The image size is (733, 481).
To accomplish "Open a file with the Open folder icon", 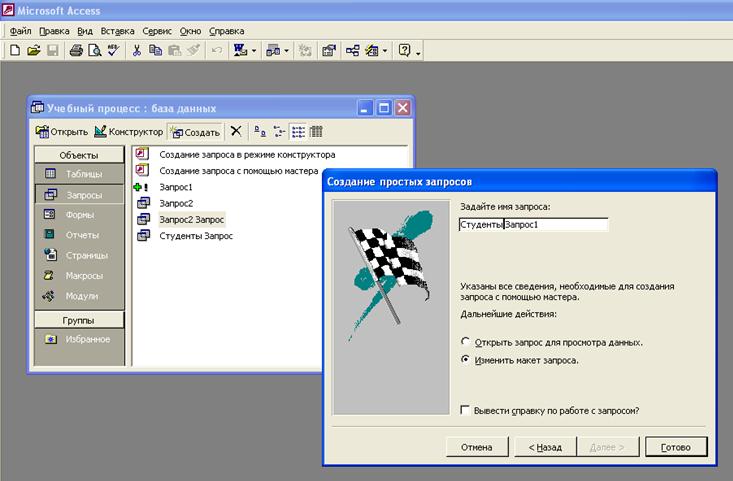I will coord(34,50).
